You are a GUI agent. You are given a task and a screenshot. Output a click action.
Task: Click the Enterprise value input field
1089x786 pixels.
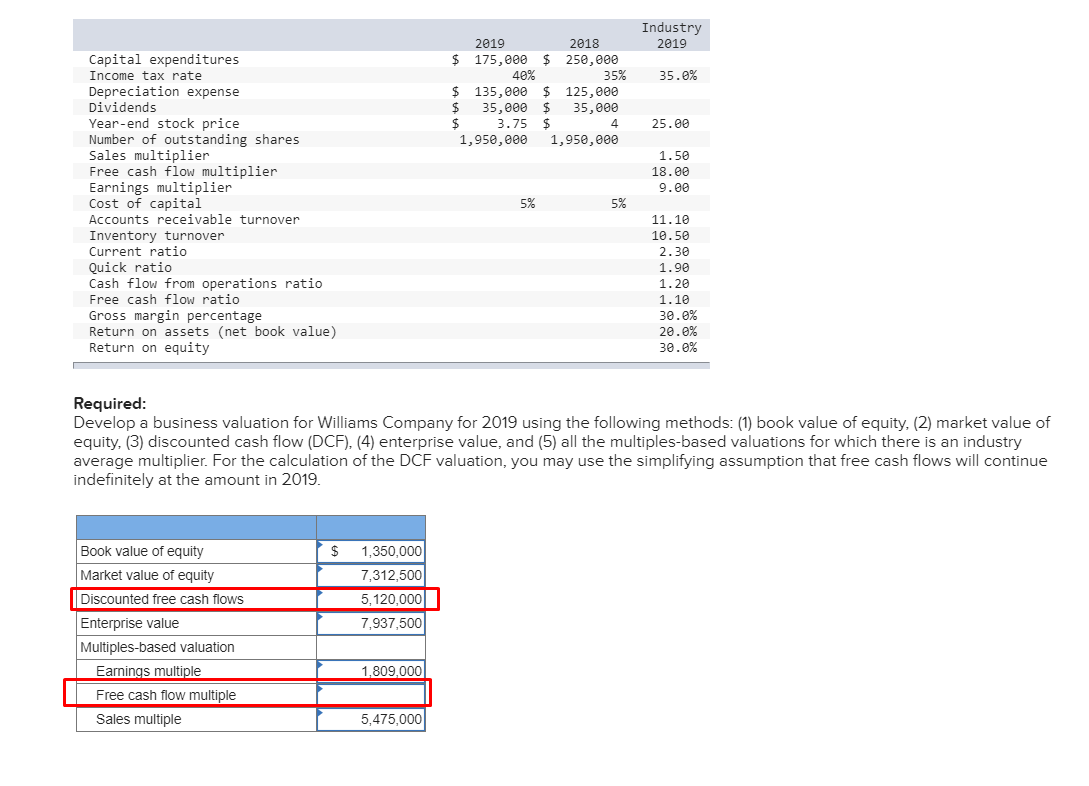click(x=371, y=623)
